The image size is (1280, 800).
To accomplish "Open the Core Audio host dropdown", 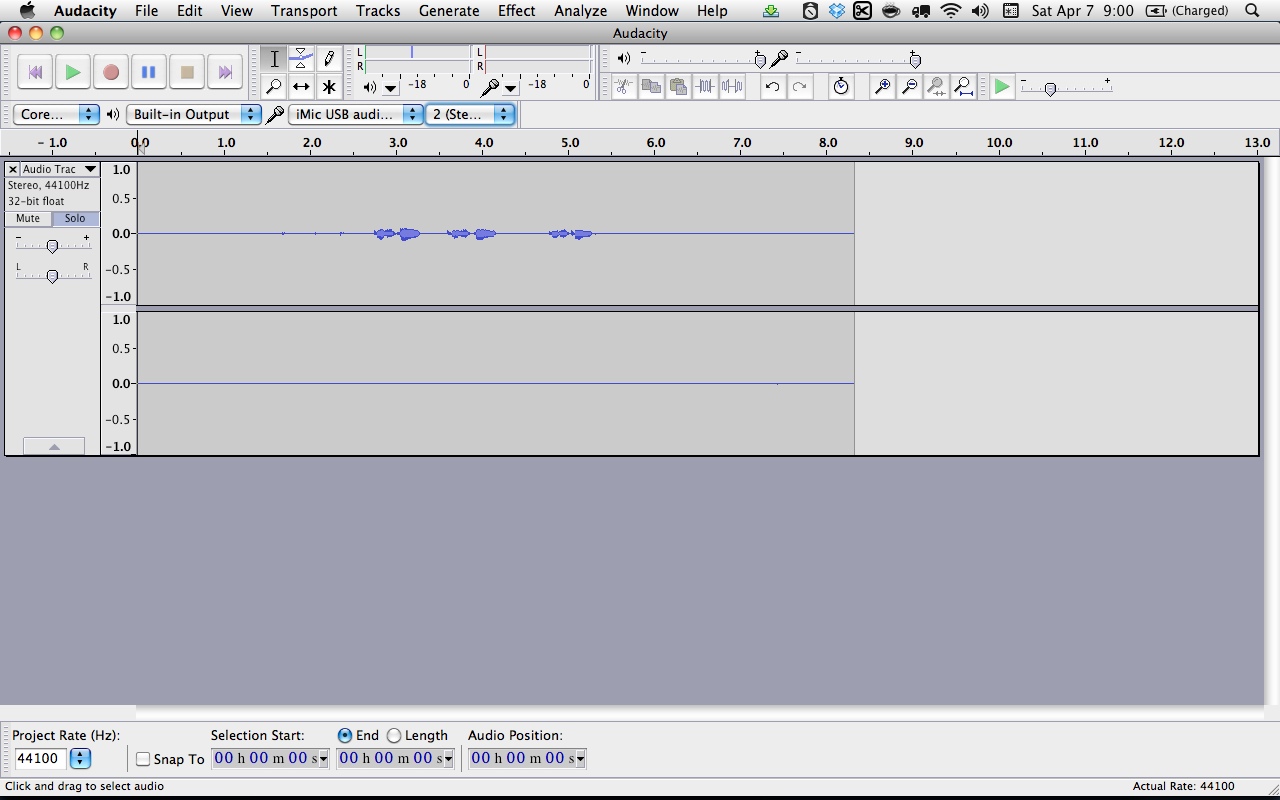I will point(56,114).
